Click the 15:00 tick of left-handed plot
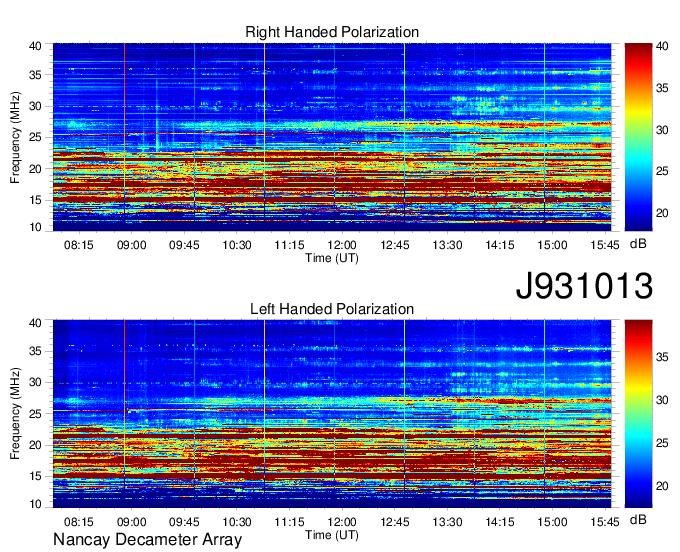680x552 pixels. (x=552, y=522)
